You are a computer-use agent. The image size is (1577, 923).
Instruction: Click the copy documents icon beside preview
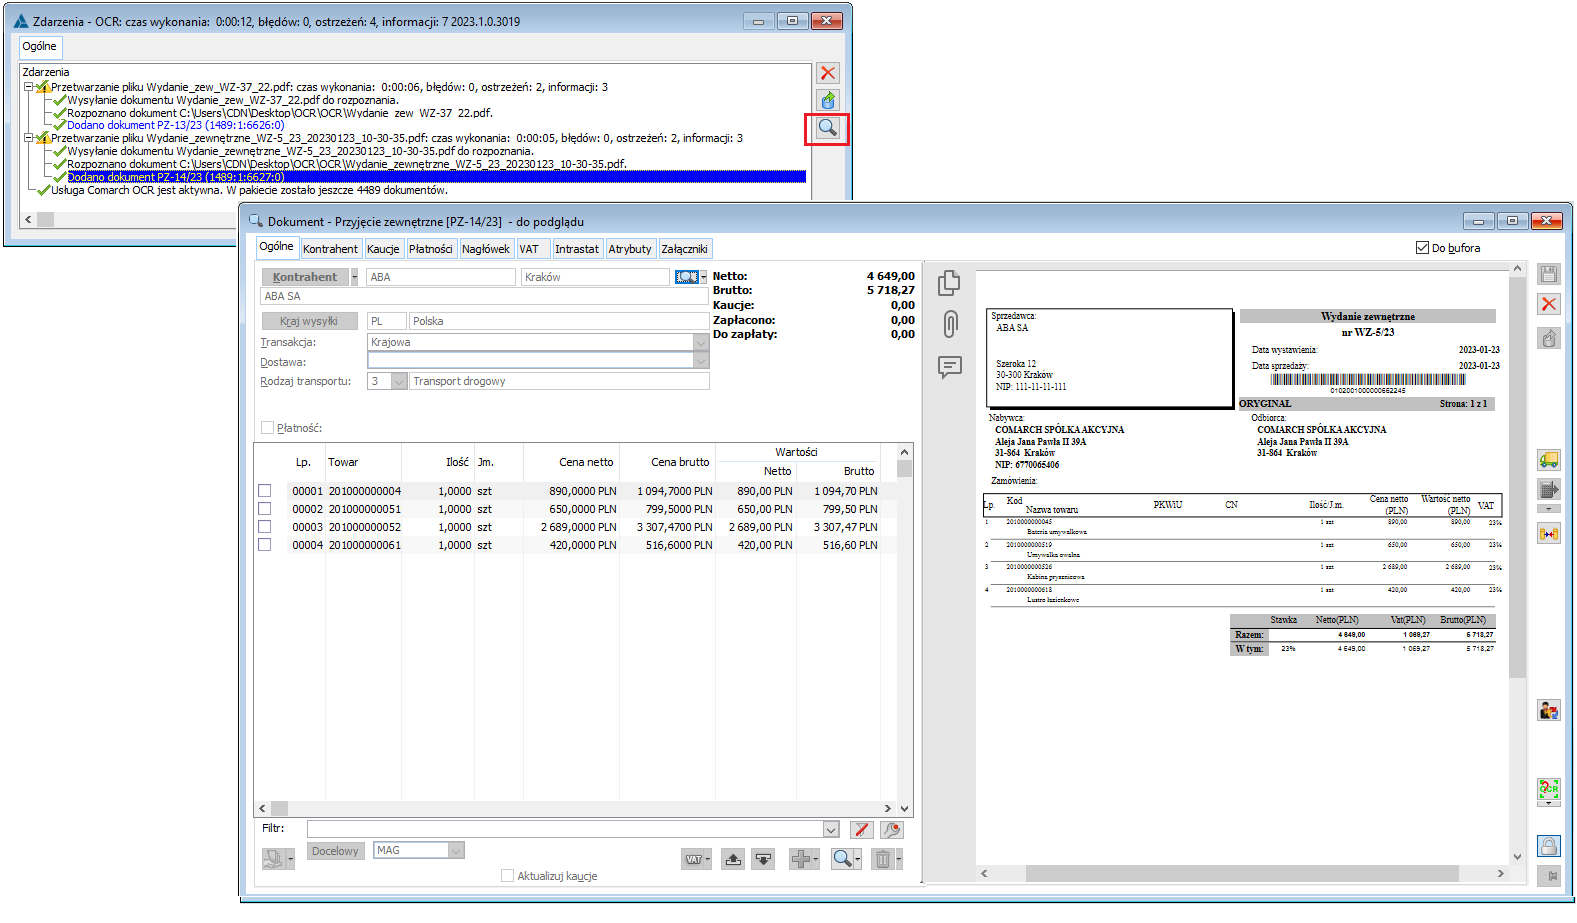click(x=949, y=283)
